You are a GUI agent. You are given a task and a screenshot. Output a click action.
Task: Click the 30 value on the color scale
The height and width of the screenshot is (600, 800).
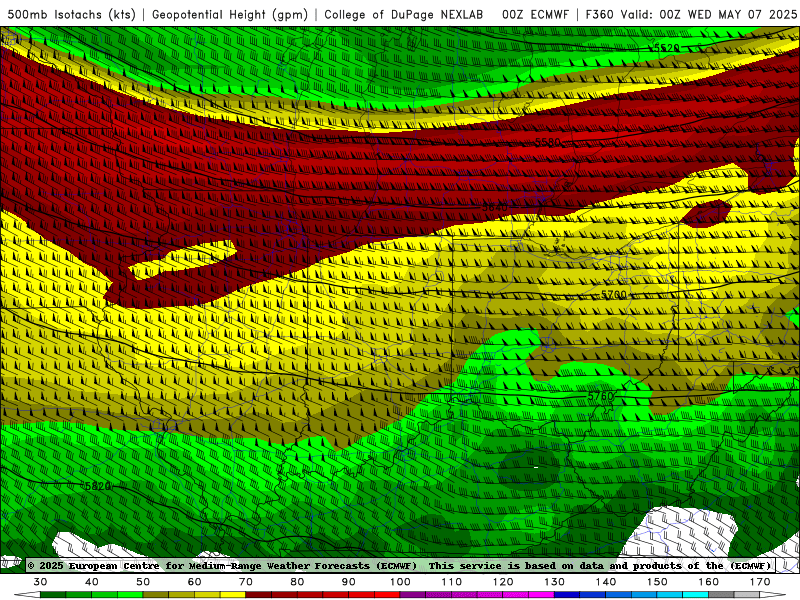[x=40, y=582]
